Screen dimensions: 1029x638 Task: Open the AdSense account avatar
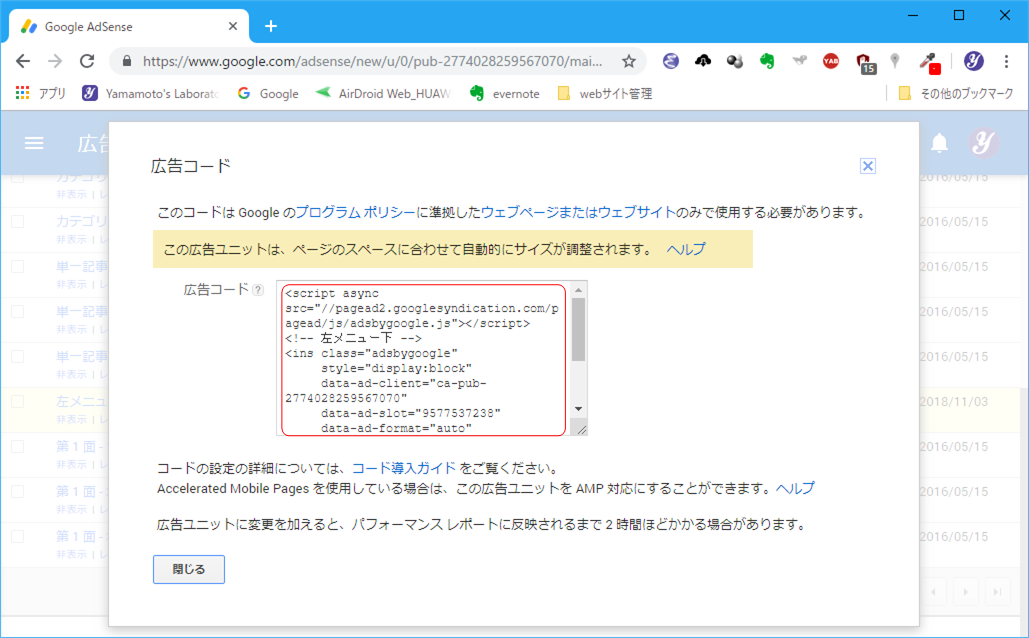tap(983, 142)
